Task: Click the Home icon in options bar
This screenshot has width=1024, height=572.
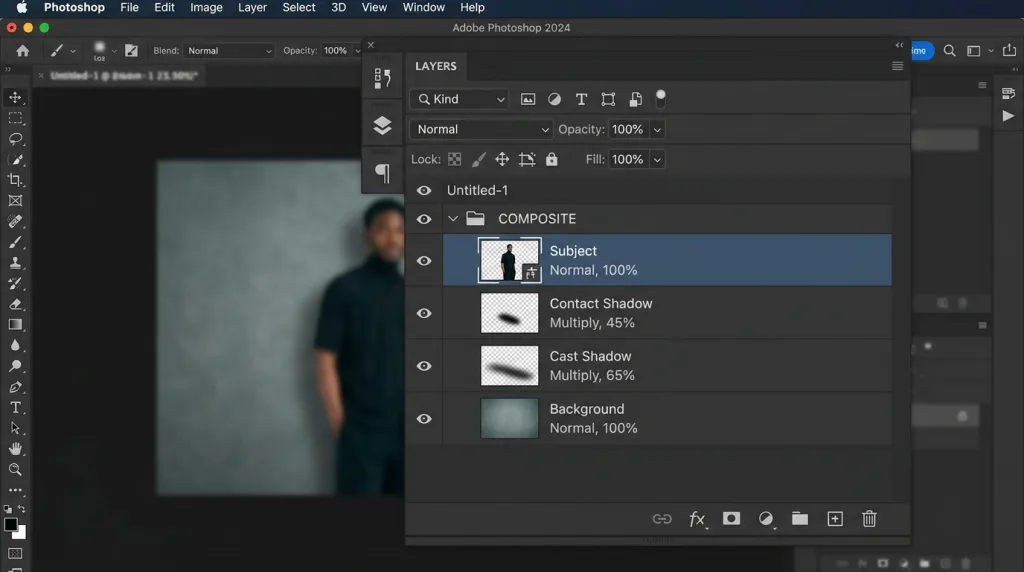Action: [x=23, y=50]
